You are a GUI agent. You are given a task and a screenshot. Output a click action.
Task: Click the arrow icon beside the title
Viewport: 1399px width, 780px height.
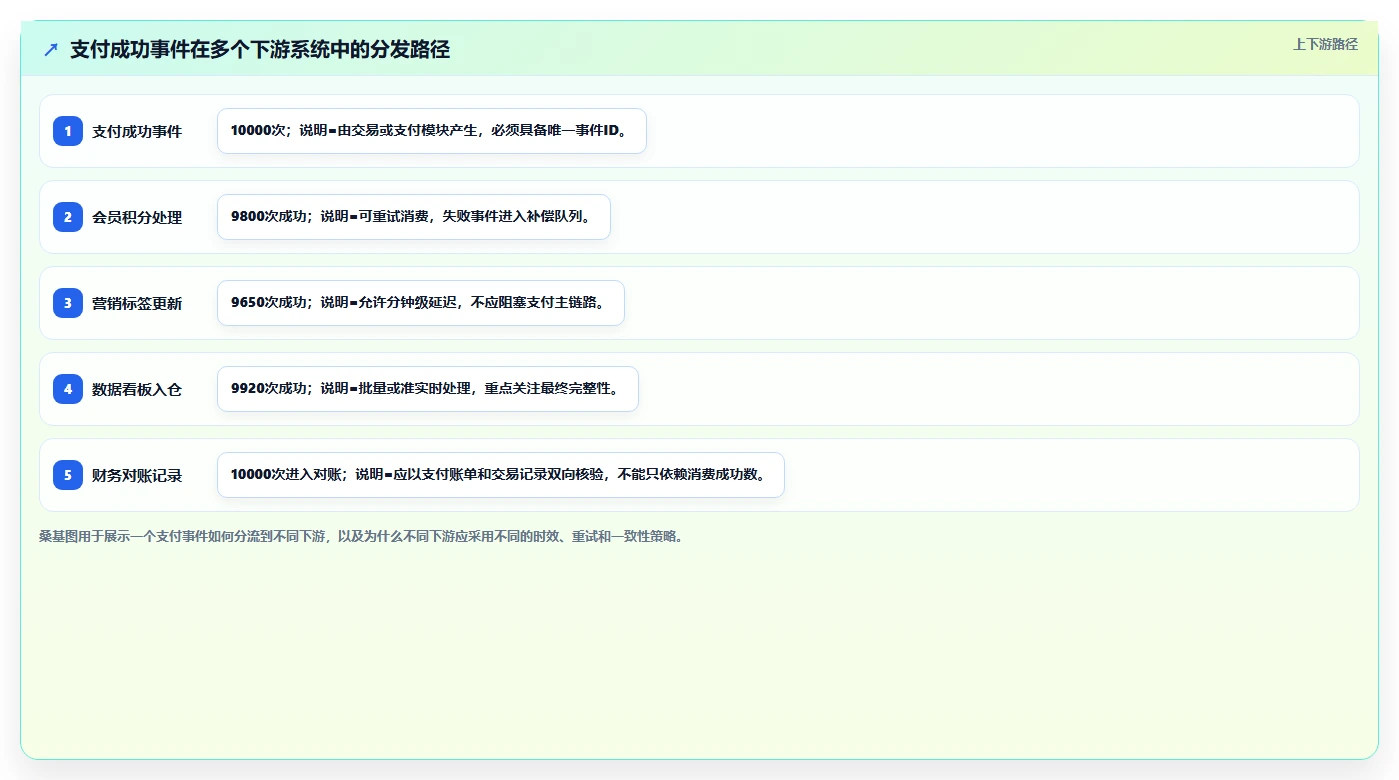tap(51, 49)
